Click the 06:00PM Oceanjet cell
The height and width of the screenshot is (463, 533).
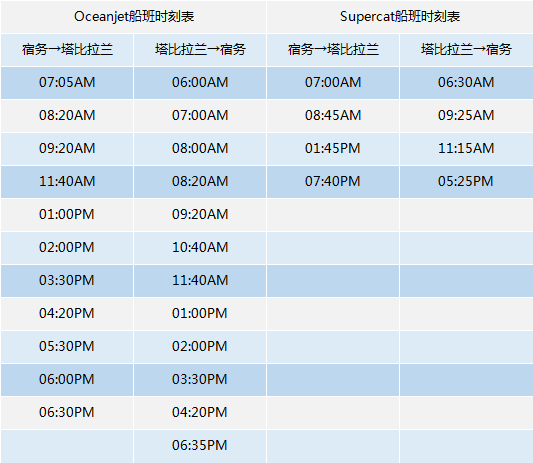(x=67, y=380)
